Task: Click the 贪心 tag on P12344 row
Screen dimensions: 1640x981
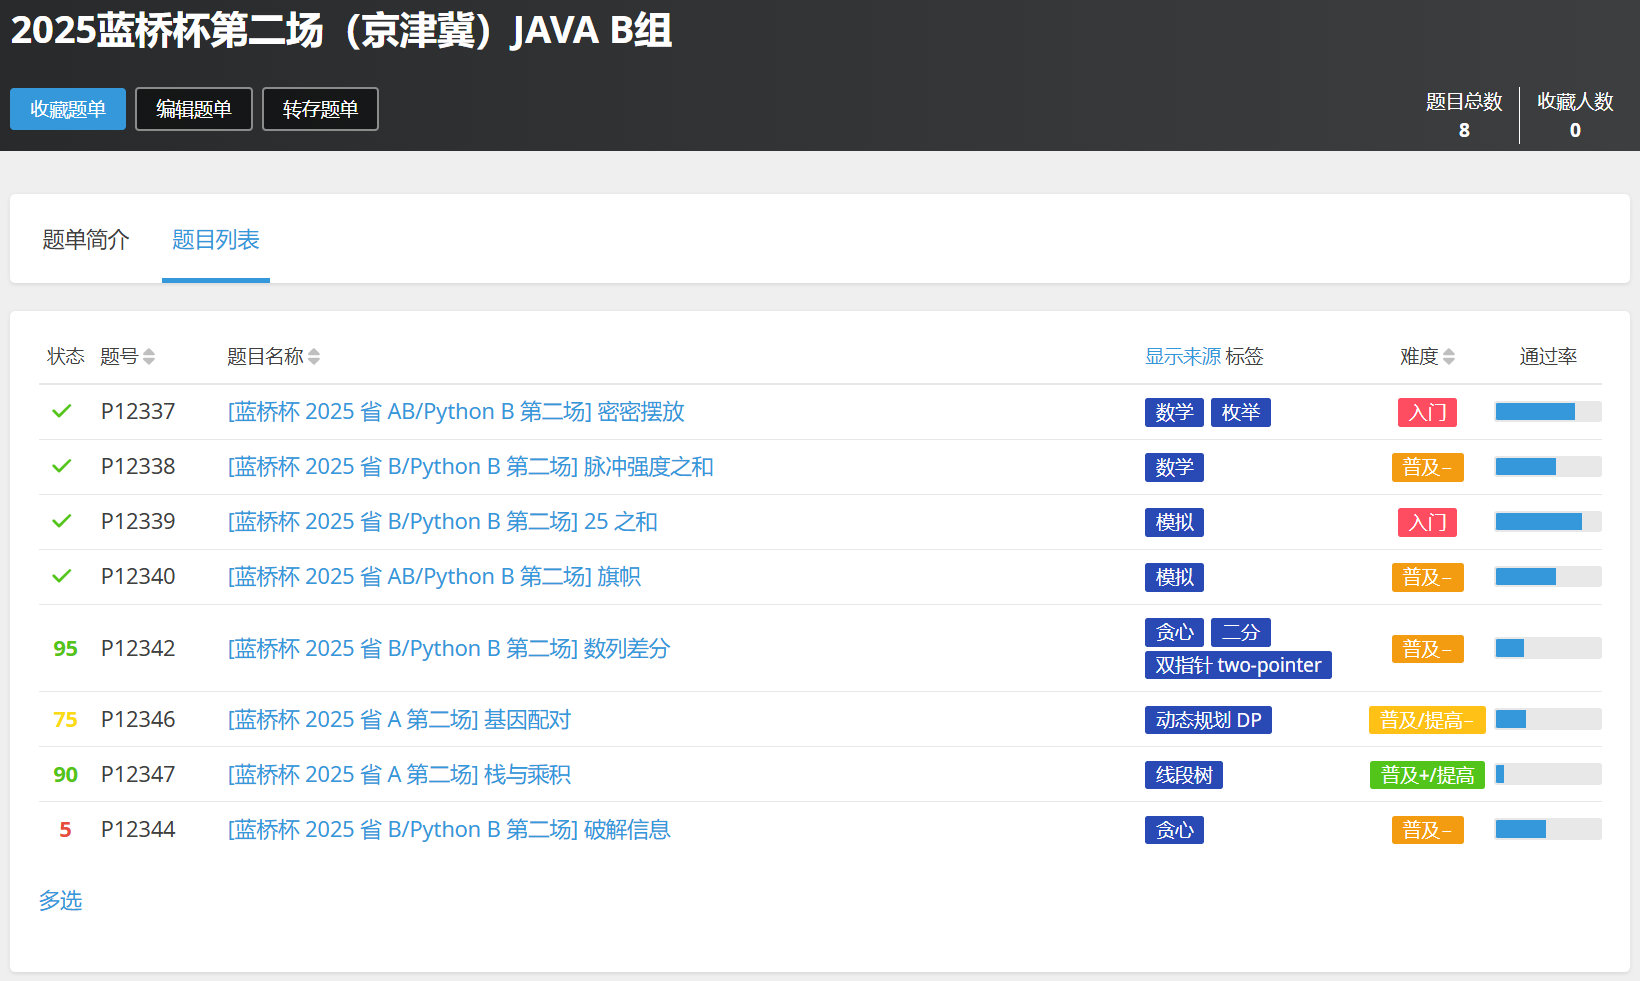Action: coord(1174,830)
